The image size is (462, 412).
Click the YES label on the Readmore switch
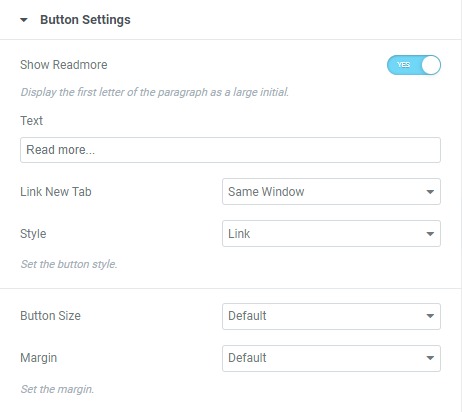(403, 65)
